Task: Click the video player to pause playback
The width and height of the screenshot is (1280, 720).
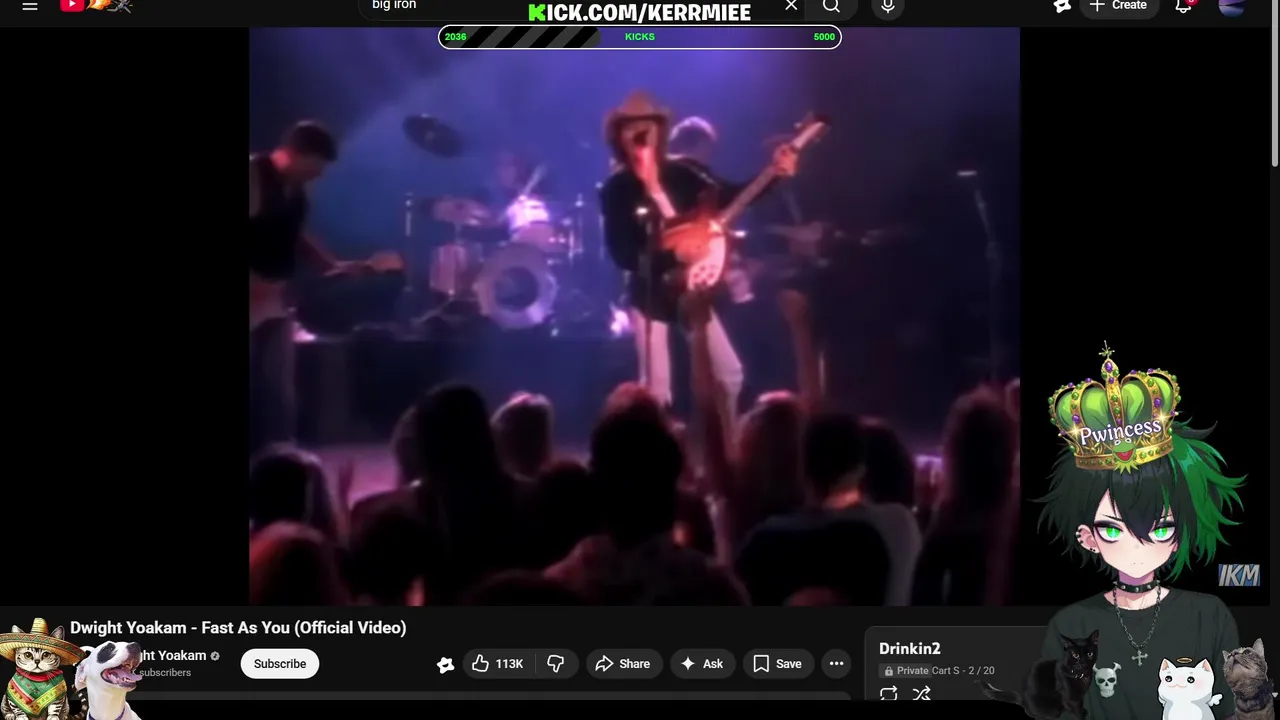Action: pyautogui.click(x=634, y=316)
